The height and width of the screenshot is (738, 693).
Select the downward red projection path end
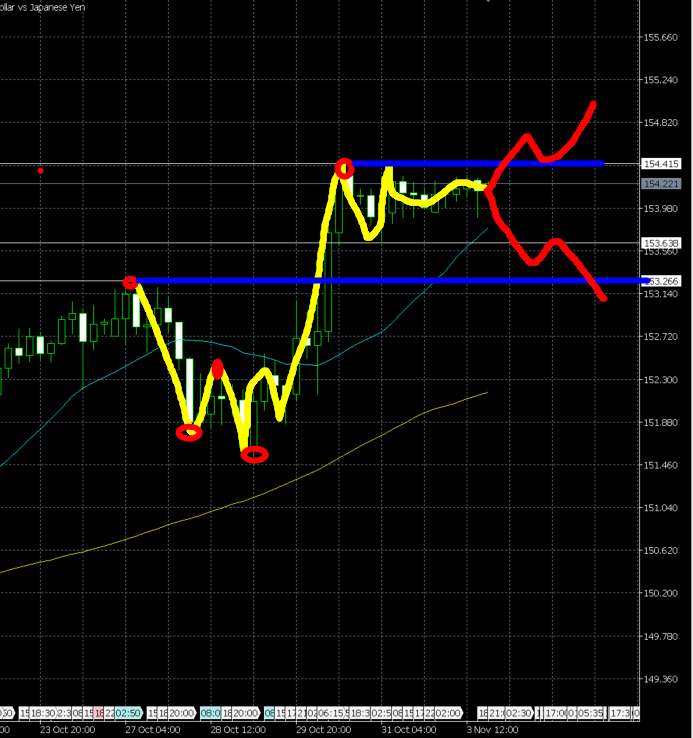602,297
